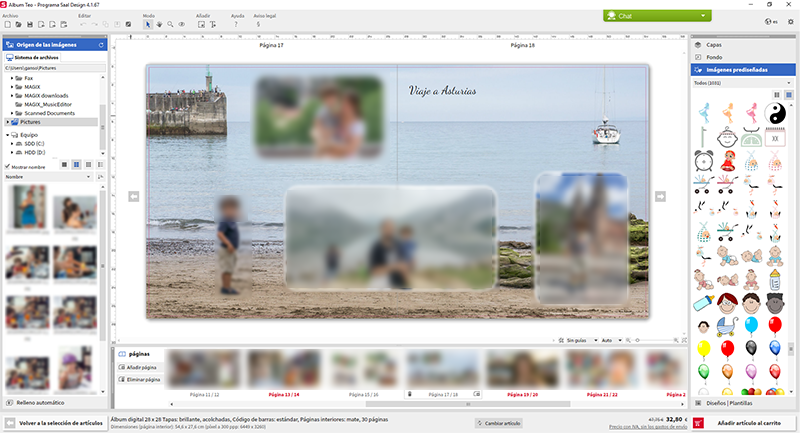Image resolution: width=800 pixels, height=433 pixels.
Task: Open help via the question mark icon
Action: click(x=236, y=24)
